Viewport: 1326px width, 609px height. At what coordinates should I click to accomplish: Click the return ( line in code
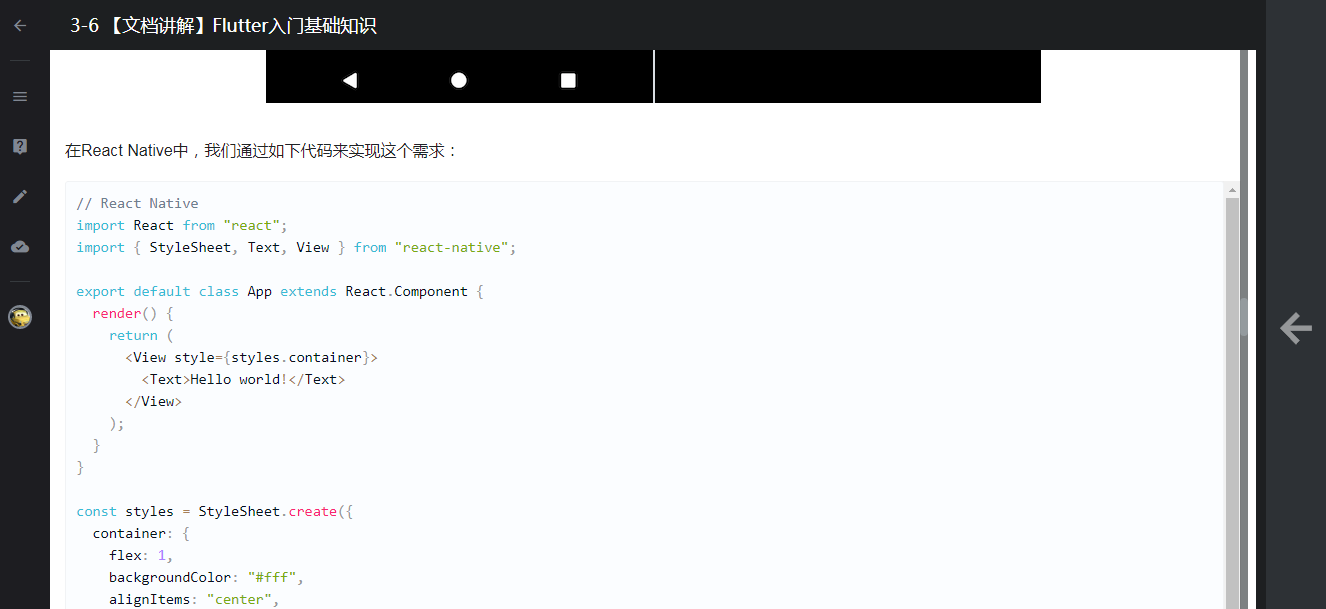141,335
